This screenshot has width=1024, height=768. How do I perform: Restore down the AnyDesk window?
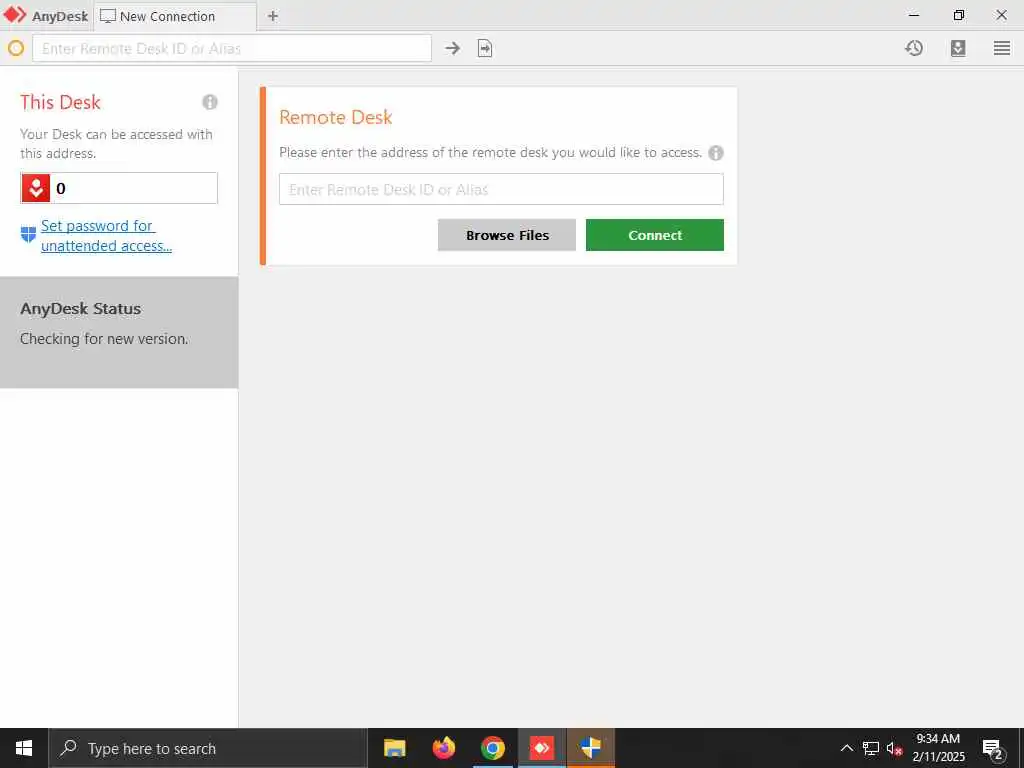pyautogui.click(x=958, y=15)
